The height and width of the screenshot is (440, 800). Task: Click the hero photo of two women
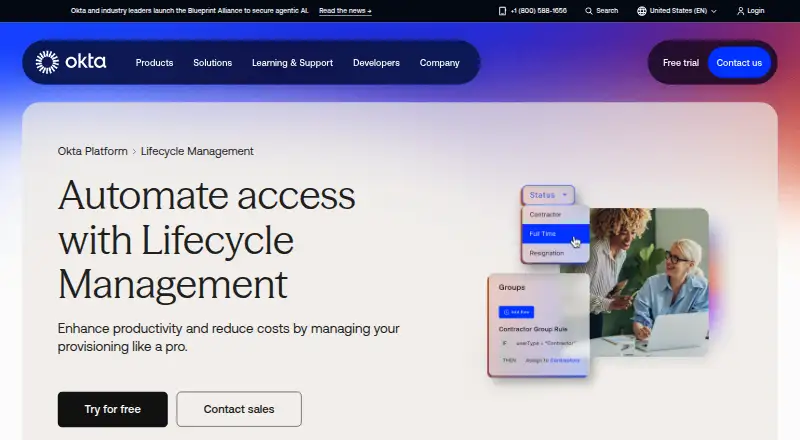pyautogui.click(x=649, y=282)
